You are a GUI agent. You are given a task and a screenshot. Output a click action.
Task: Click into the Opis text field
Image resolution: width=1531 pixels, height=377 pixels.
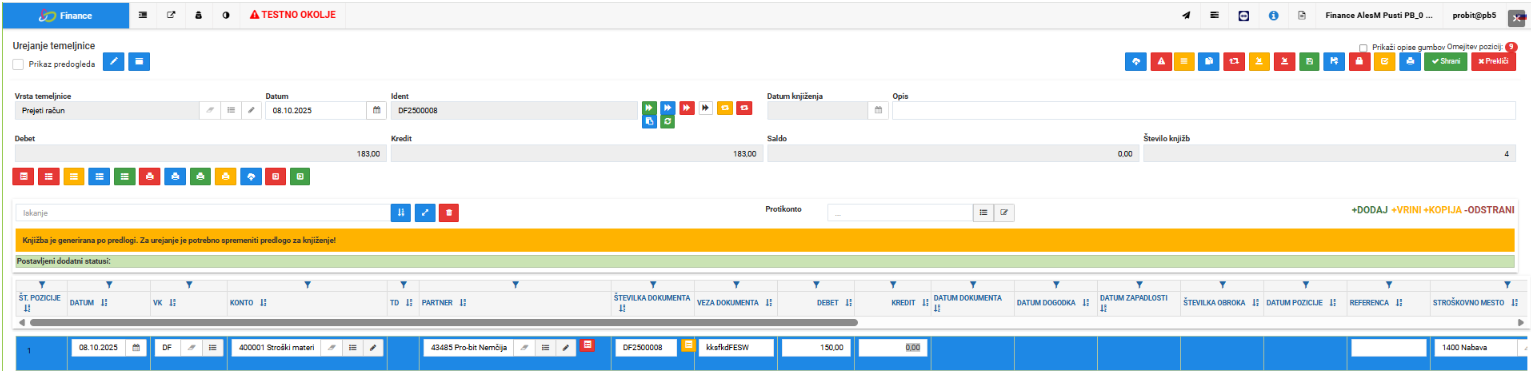[1204, 110]
